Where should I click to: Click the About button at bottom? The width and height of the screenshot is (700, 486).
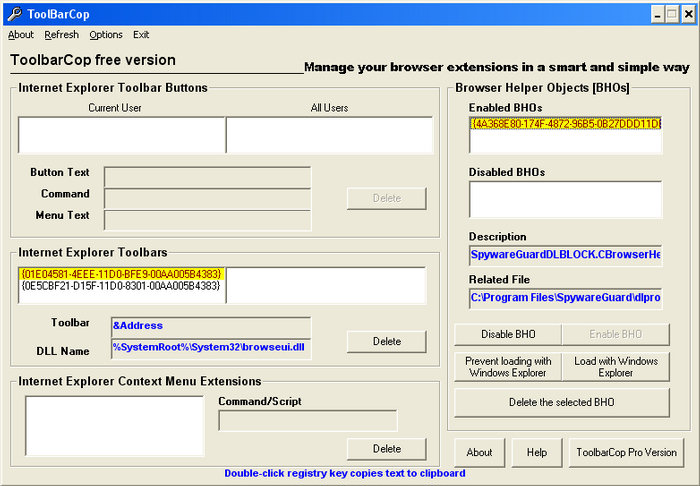pos(479,453)
